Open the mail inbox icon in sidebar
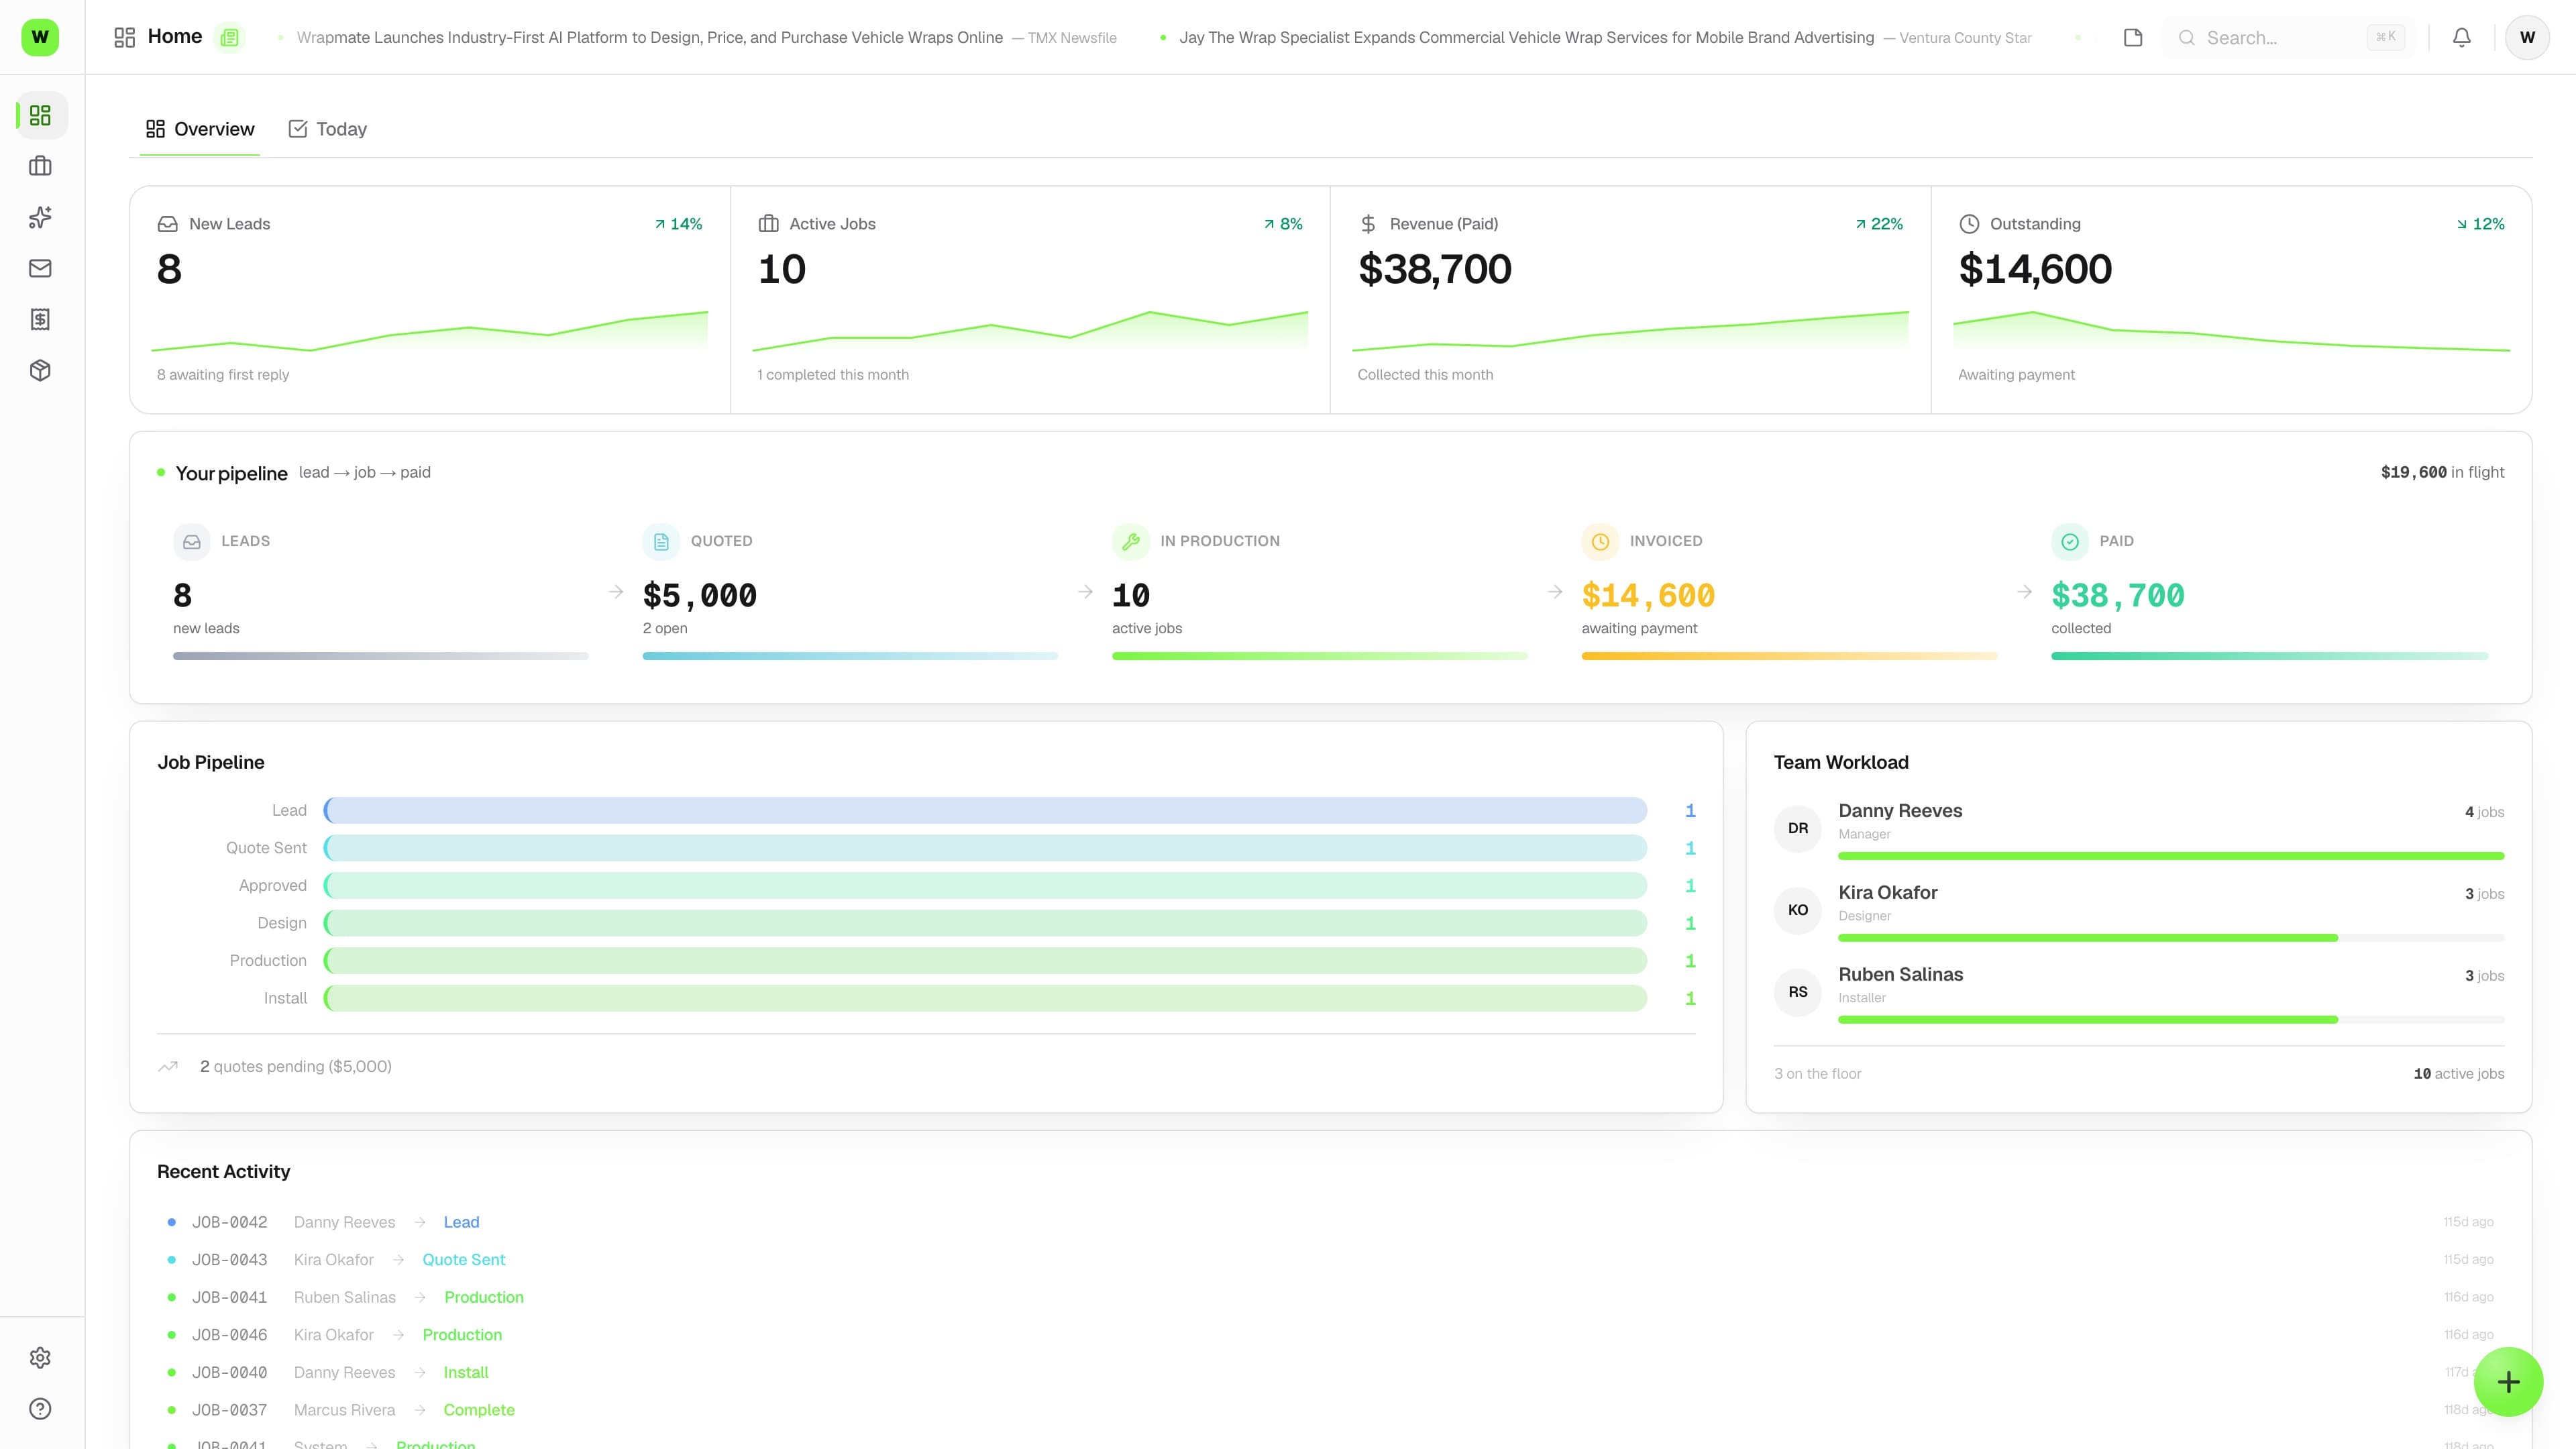The image size is (2576, 1449). pyautogui.click(x=40, y=268)
